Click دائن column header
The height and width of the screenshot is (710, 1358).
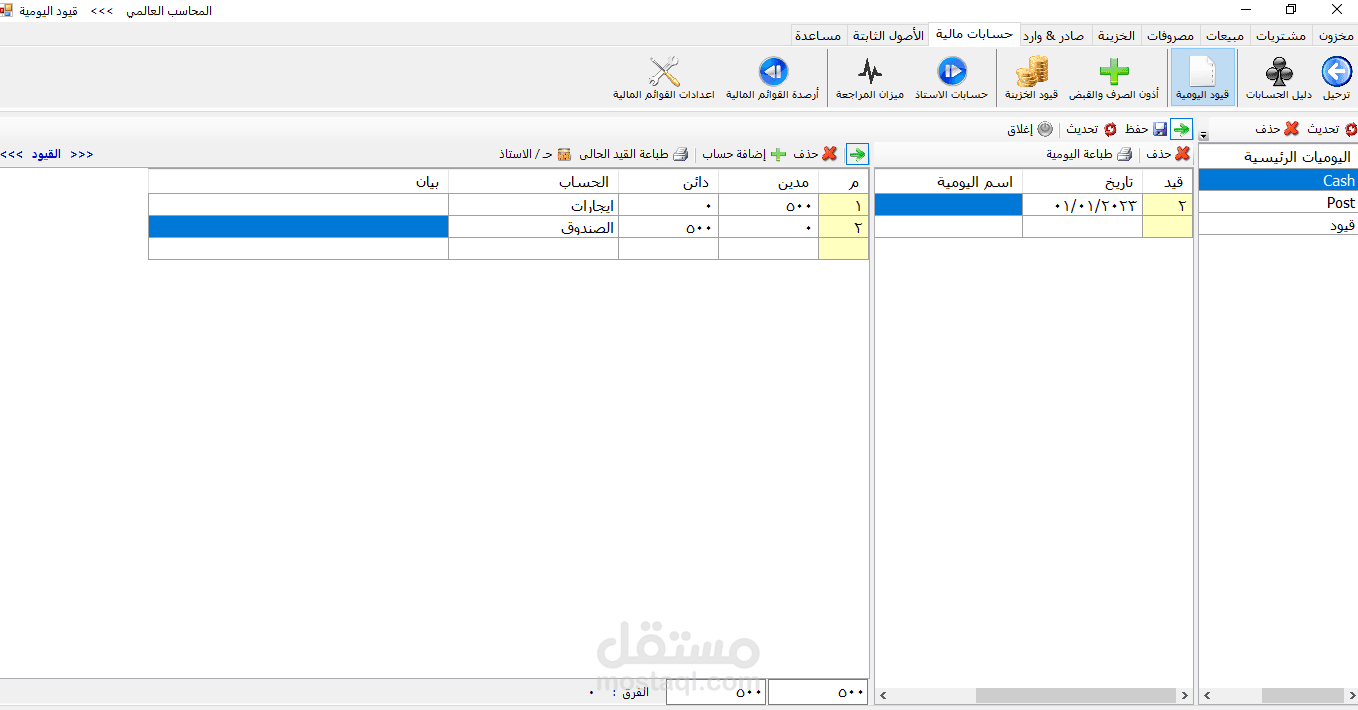point(669,182)
